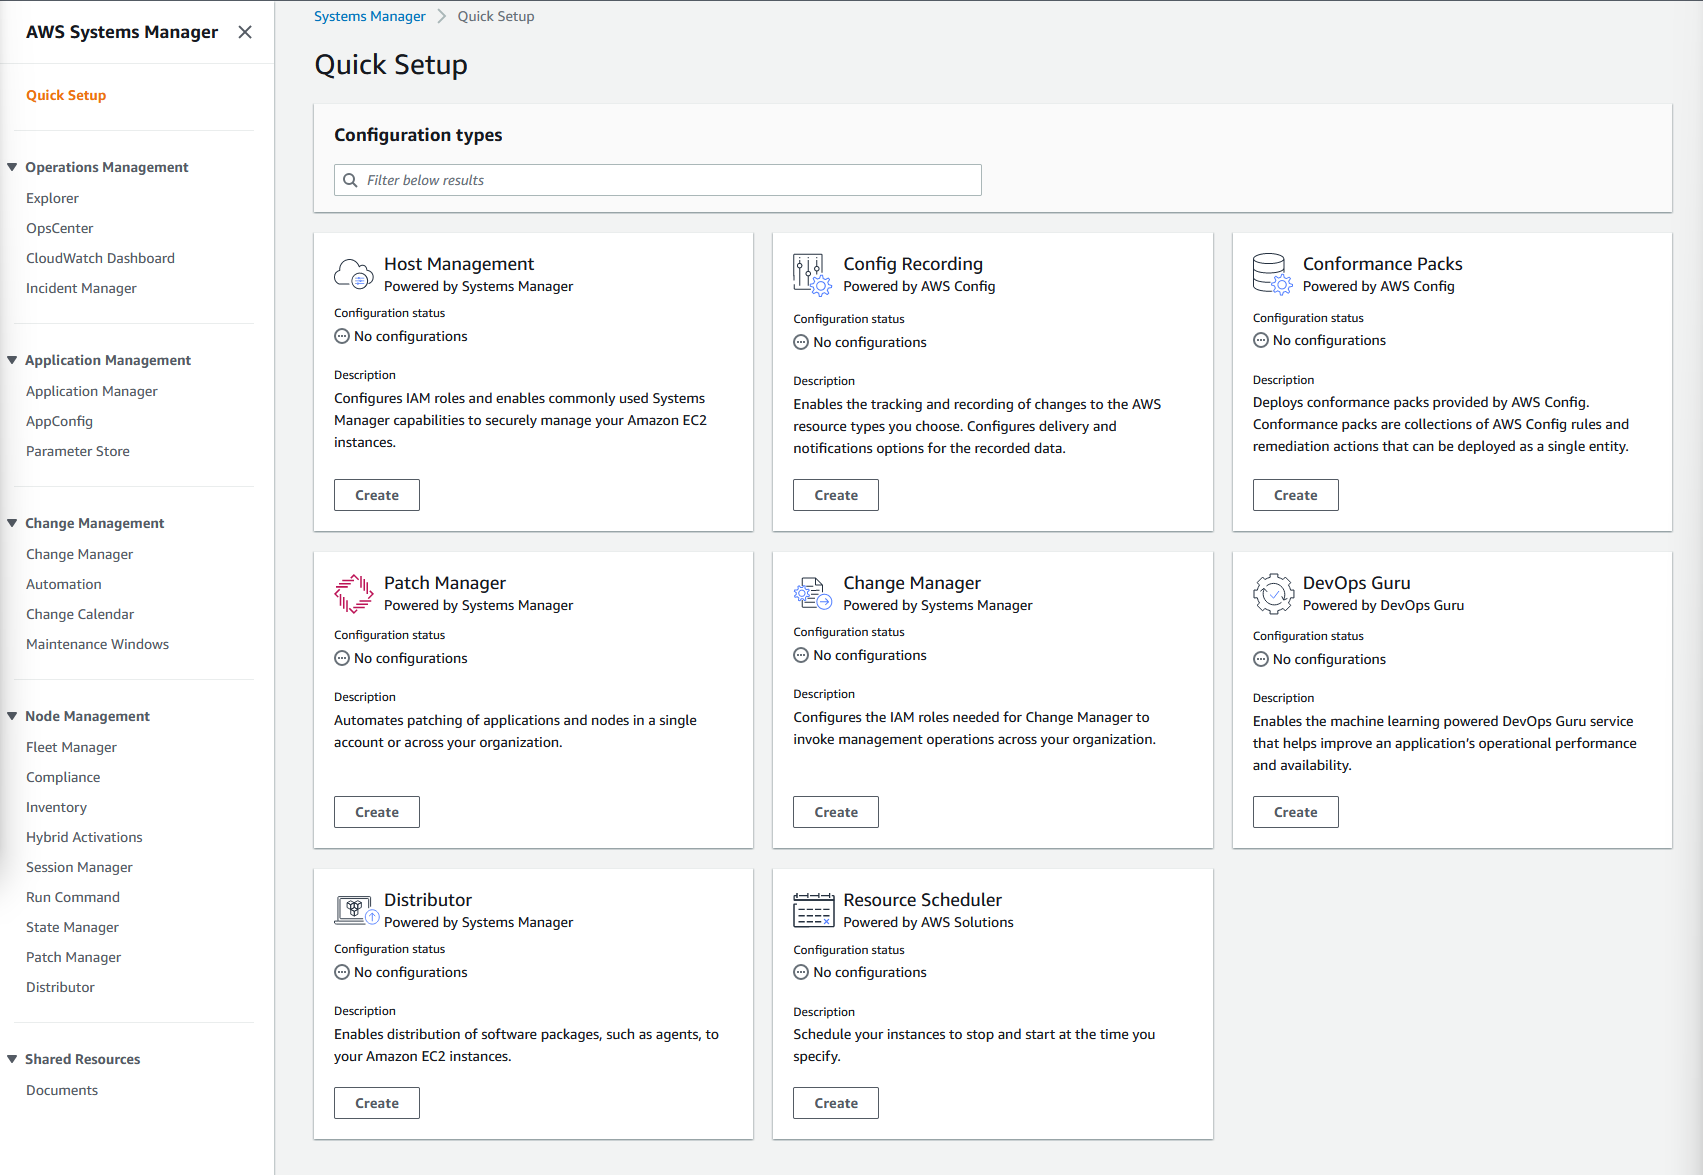Viewport: 1703px width, 1175px height.
Task: Click the Conformance Packs database icon
Action: (x=1272, y=274)
